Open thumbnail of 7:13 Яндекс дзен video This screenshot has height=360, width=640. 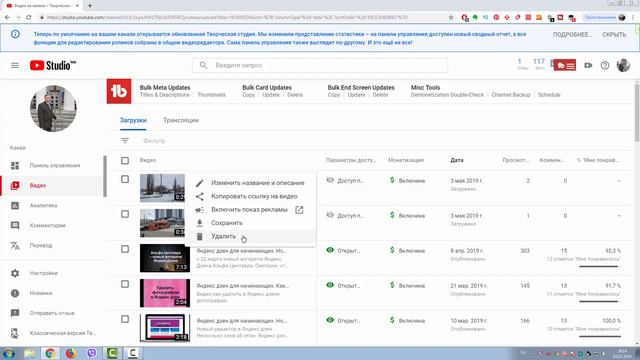click(x=164, y=258)
